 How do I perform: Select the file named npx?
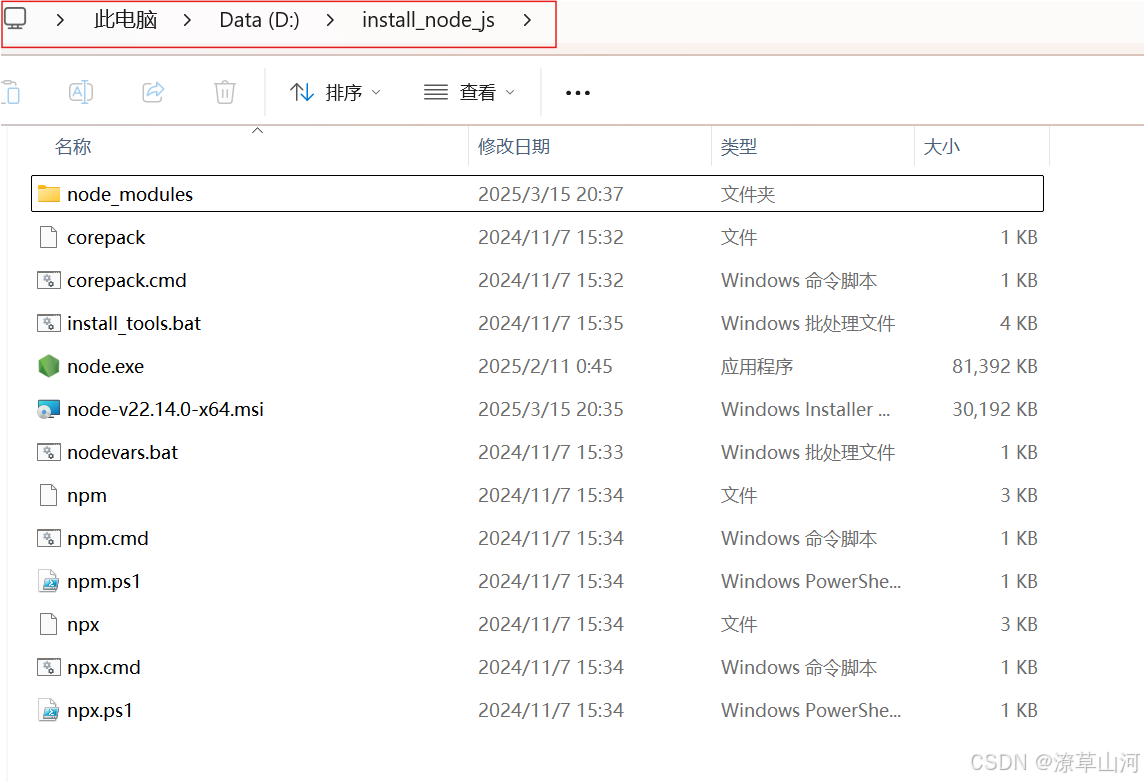click(83, 625)
